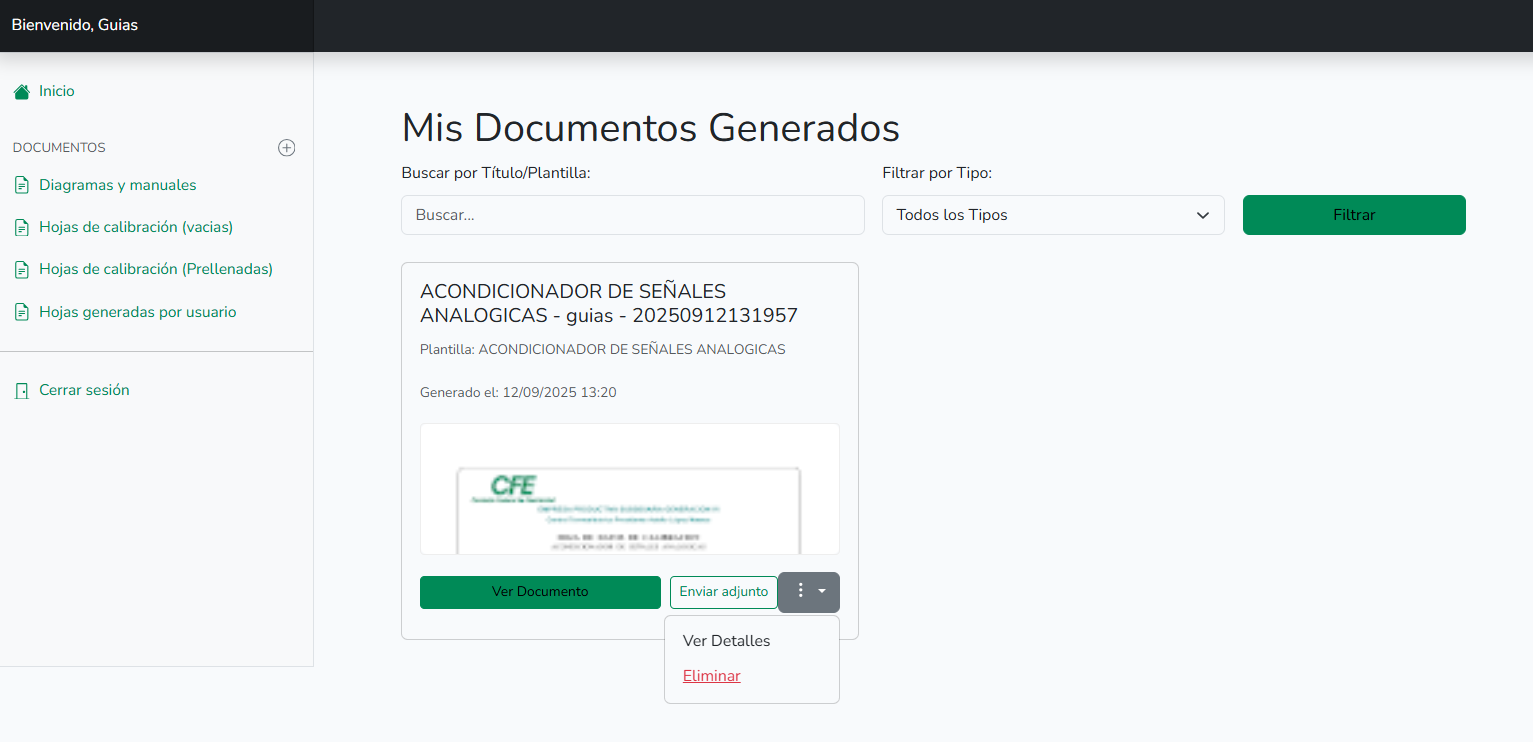Click the plus icon next to DOCUMENTOS
The width and height of the screenshot is (1533, 742).
pos(286,147)
